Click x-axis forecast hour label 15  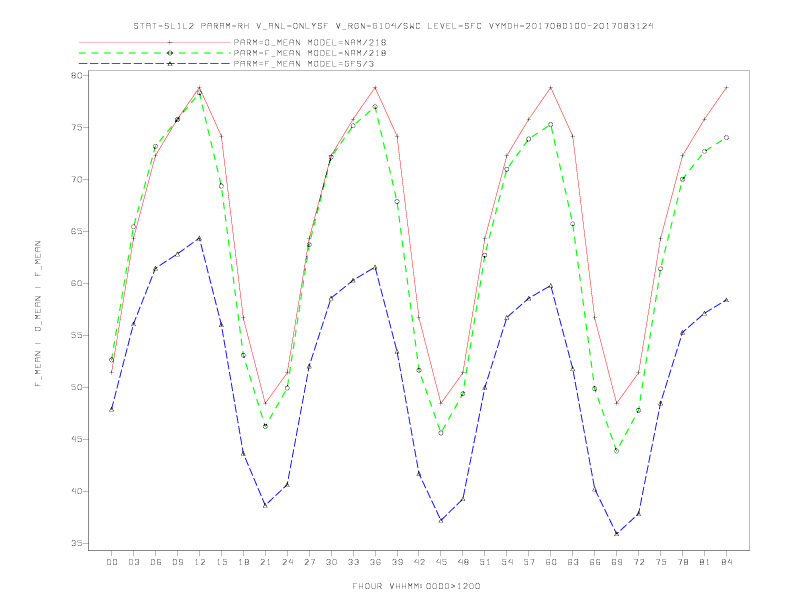221,562
